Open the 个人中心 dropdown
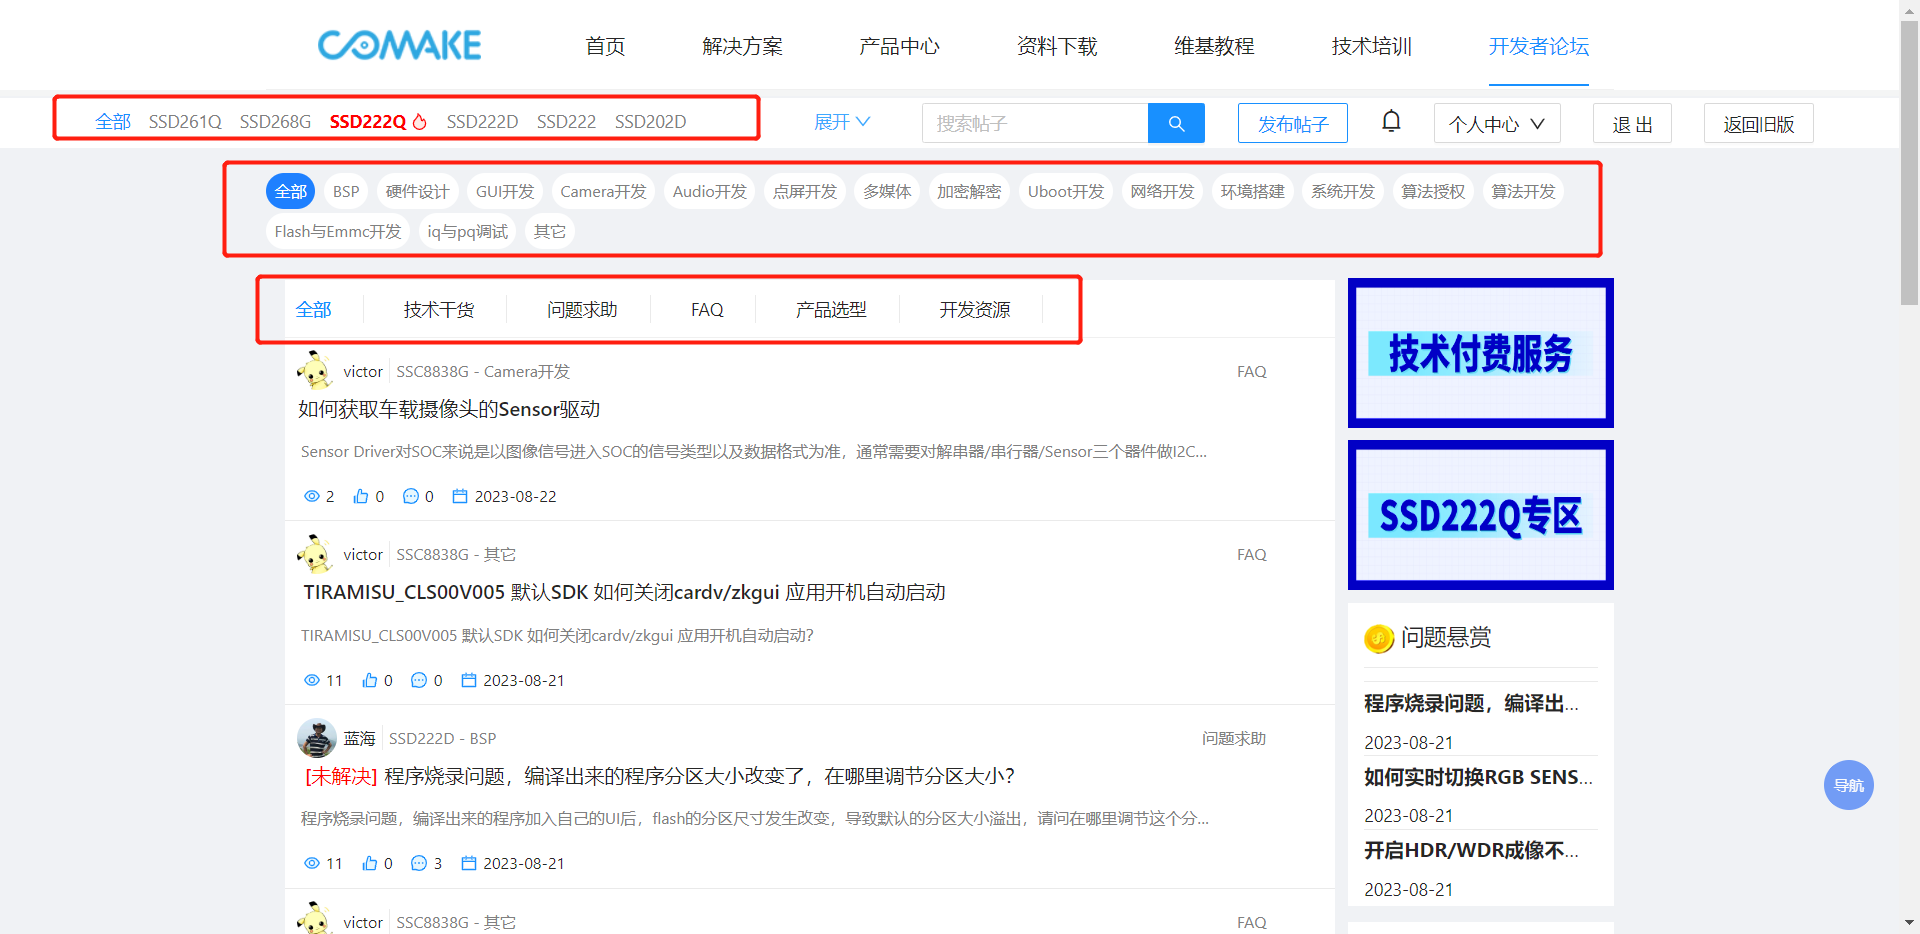The height and width of the screenshot is (934, 1920). [x=1496, y=124]
